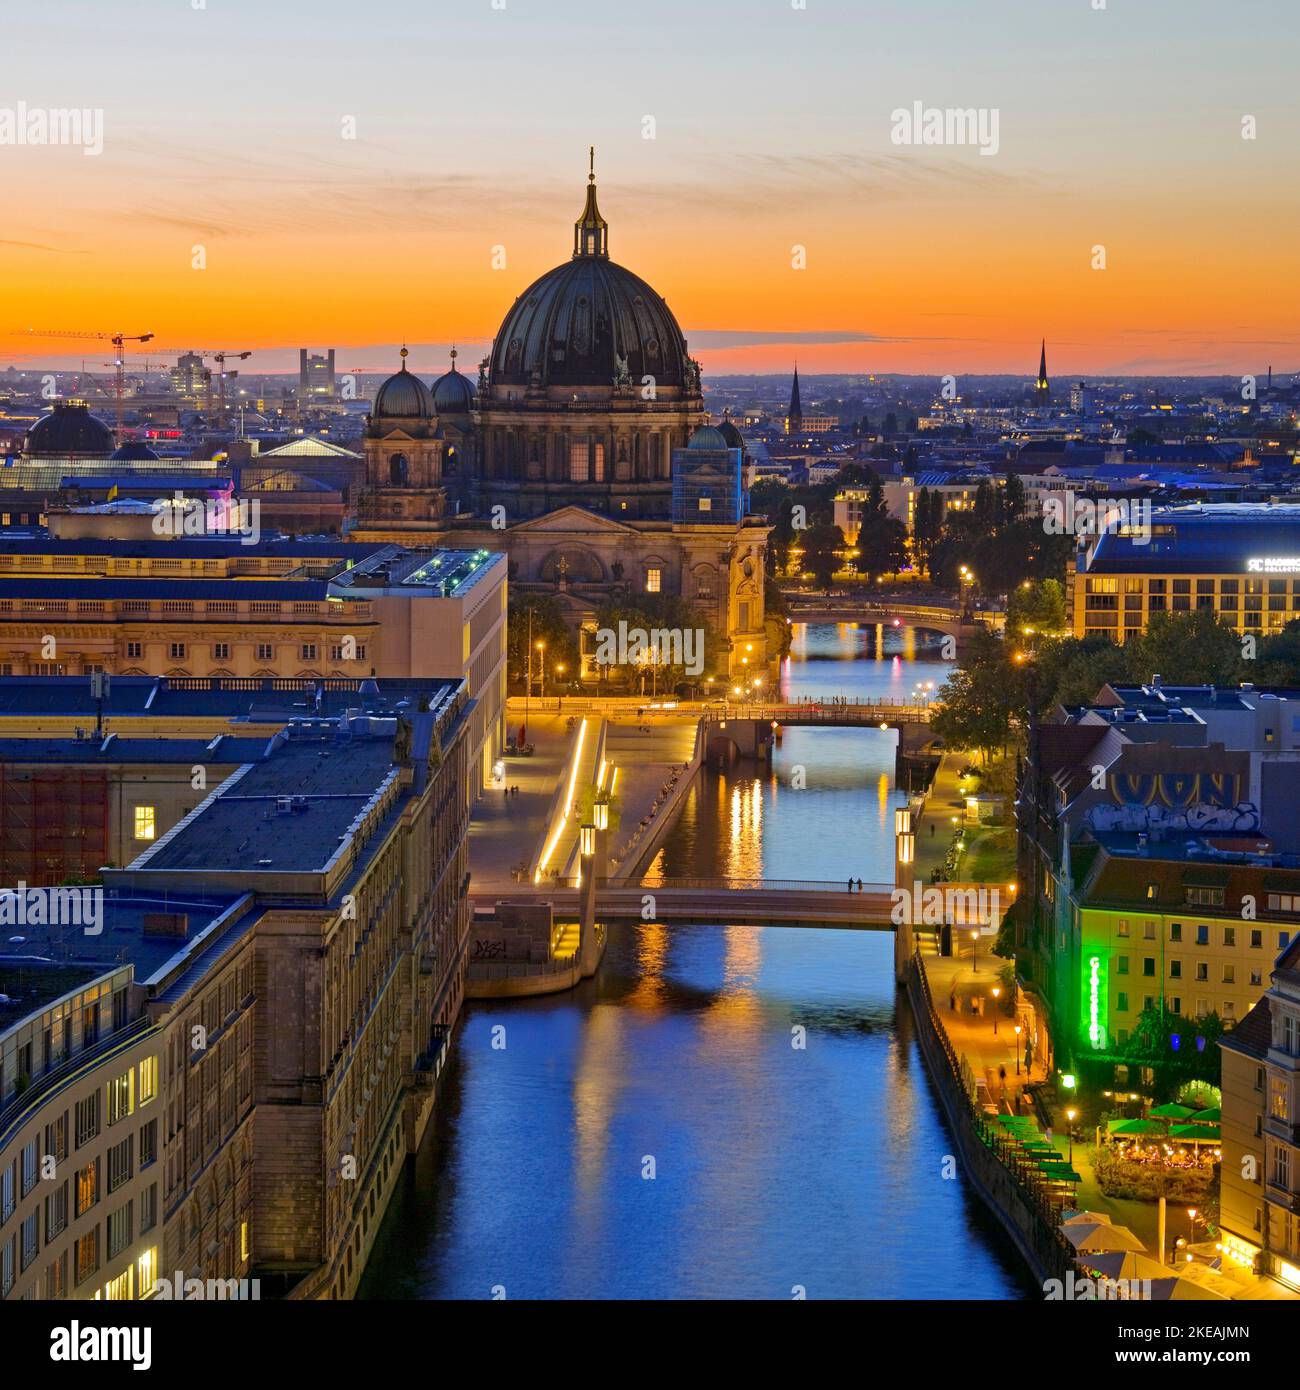The image size is (1300, 1390).
Task: Click the Radisson sign on hotel roof
Action: pyautogui.click(x=1271, y=564)
